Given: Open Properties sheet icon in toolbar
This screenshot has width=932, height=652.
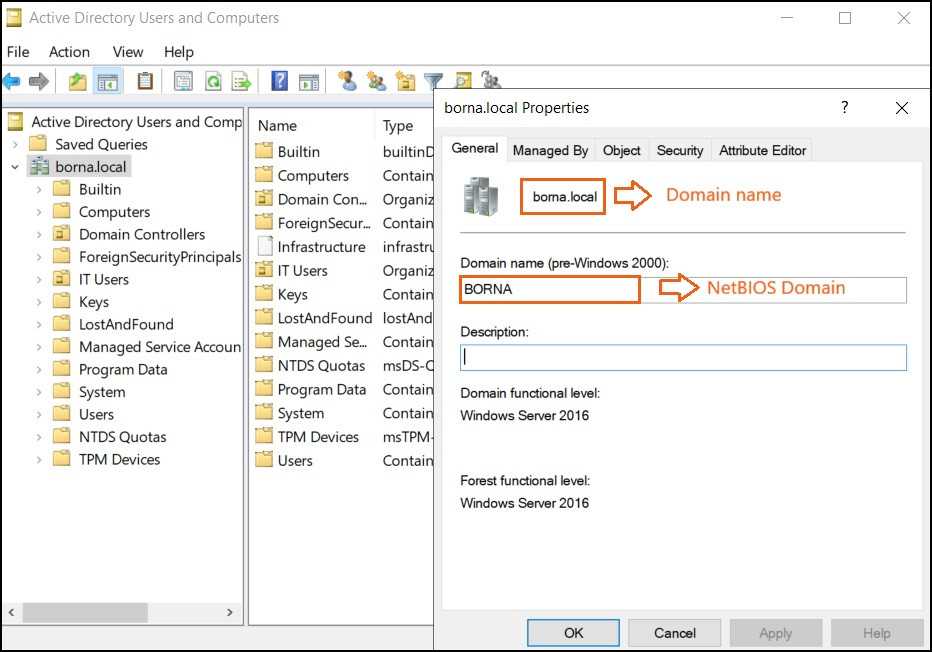Looking at the screenshot, I should tap(183, 81).
